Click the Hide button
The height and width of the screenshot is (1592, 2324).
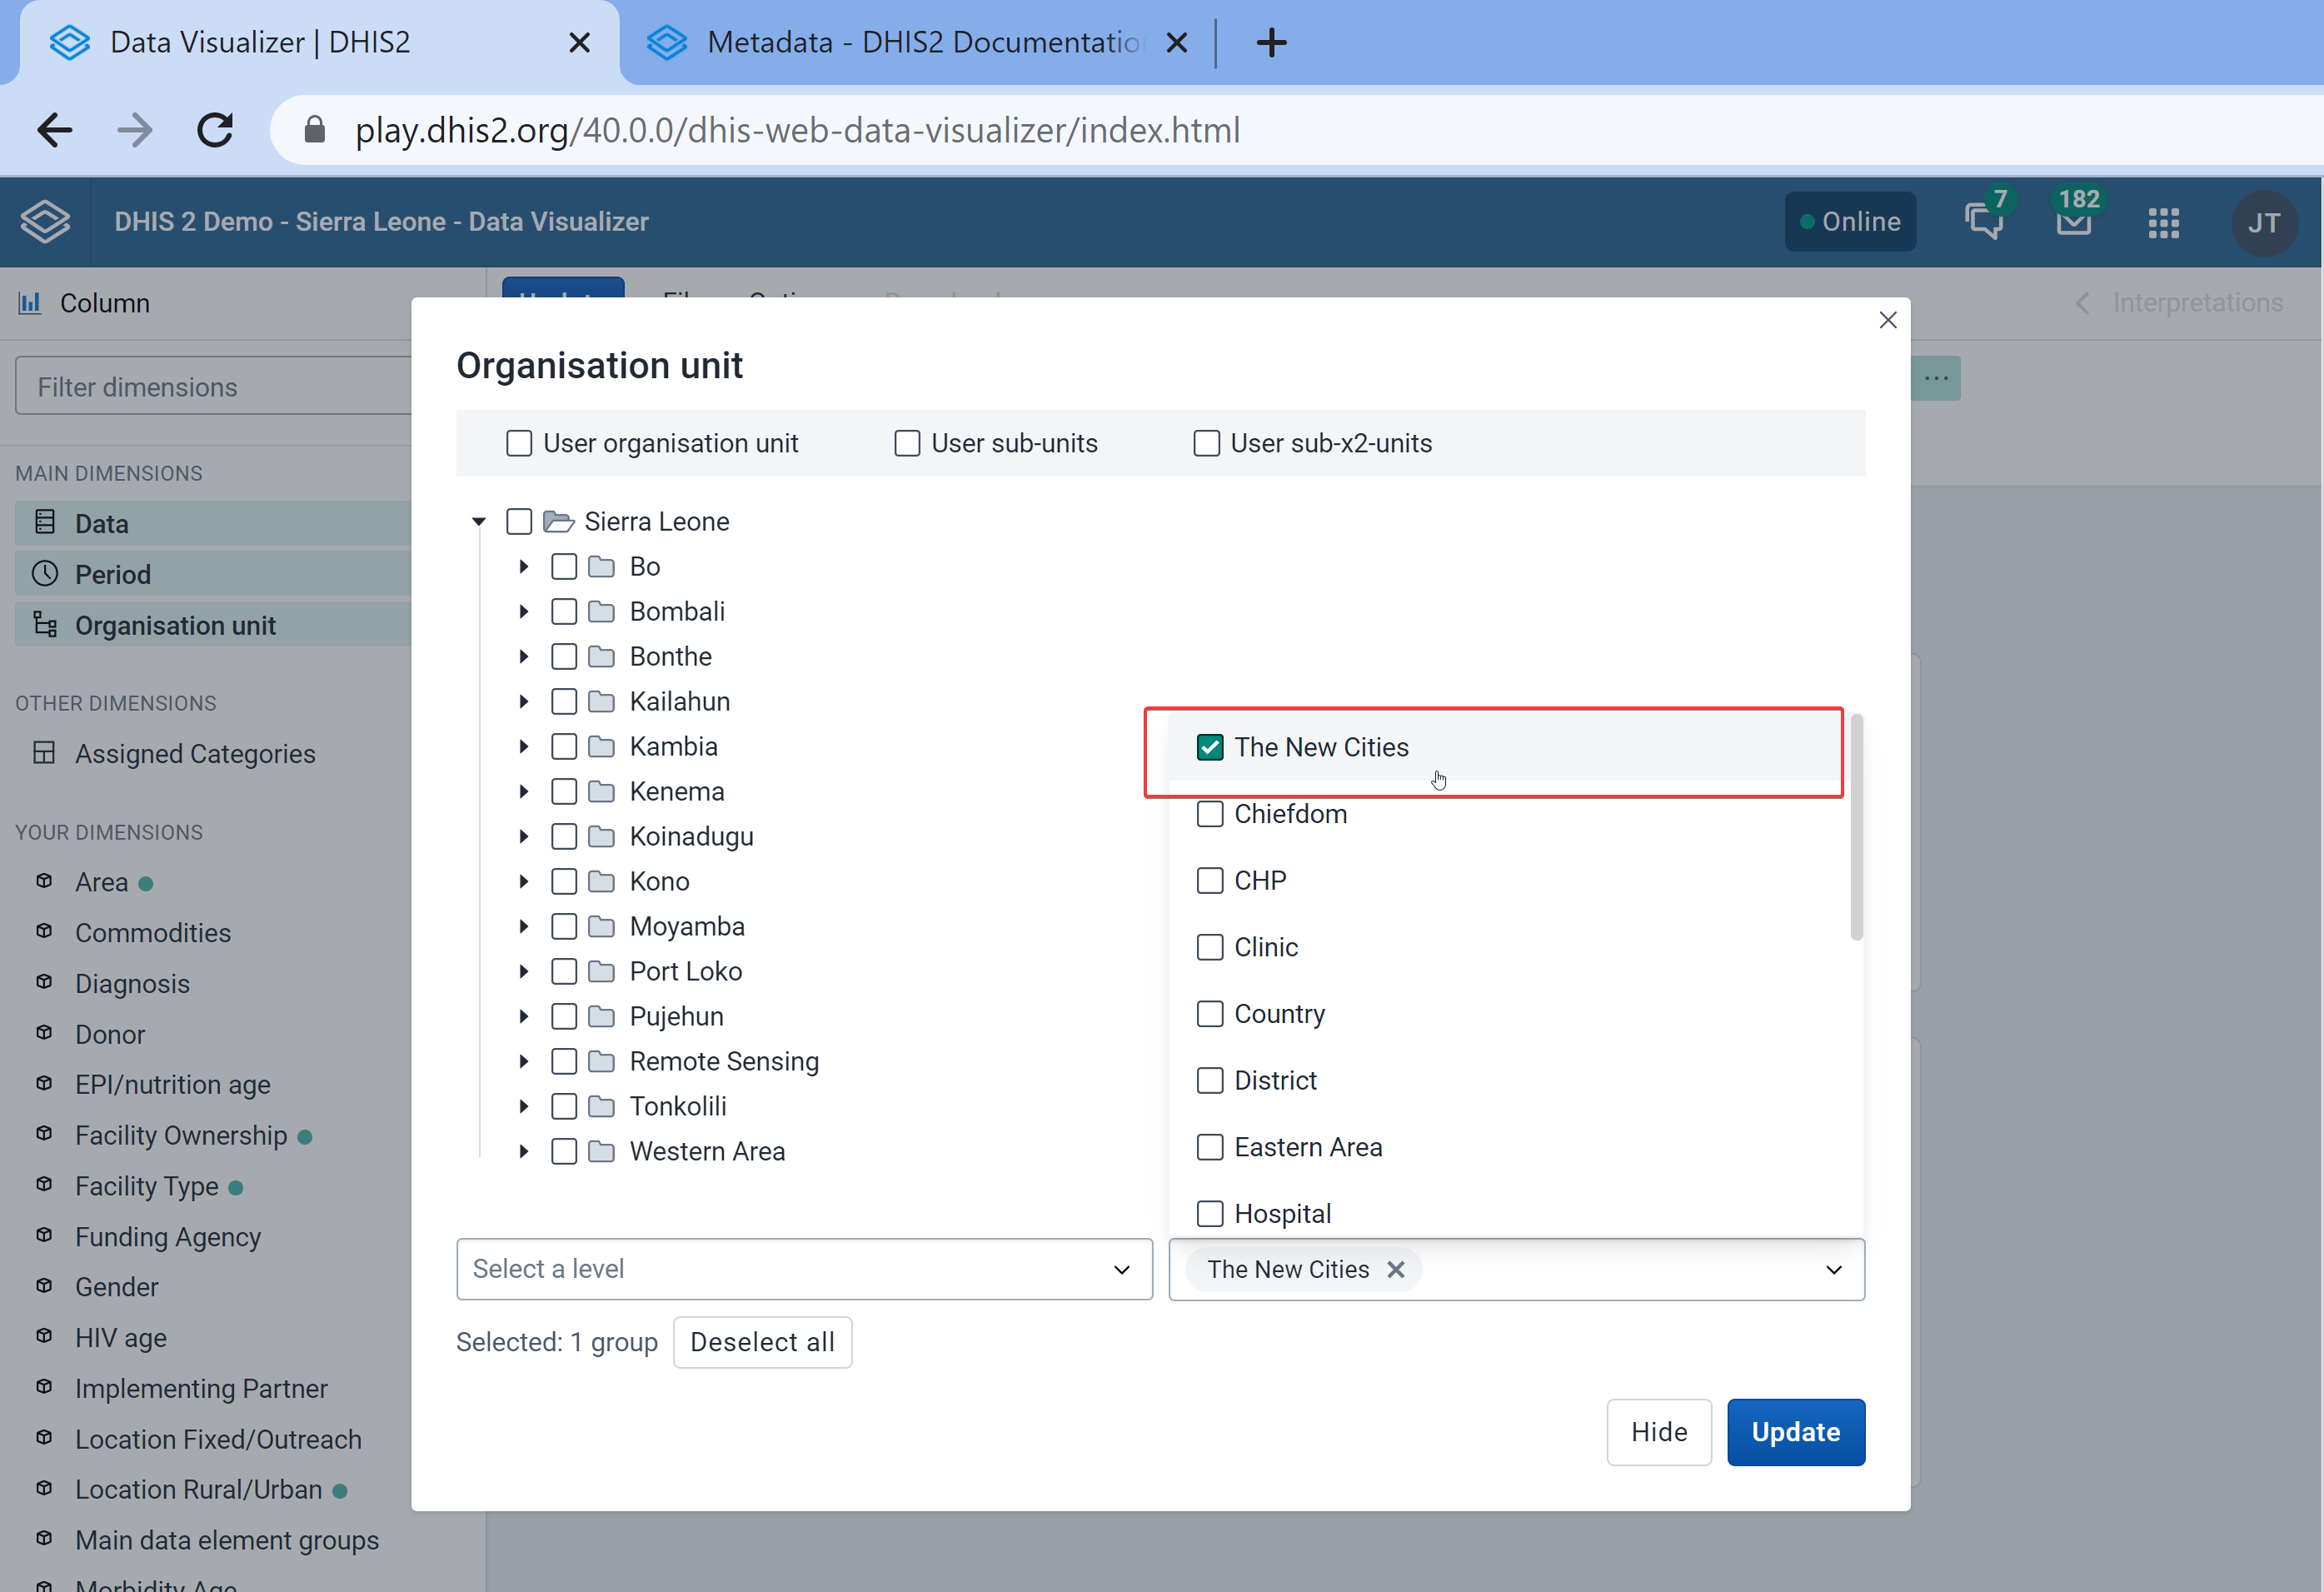point(1658,1432)
